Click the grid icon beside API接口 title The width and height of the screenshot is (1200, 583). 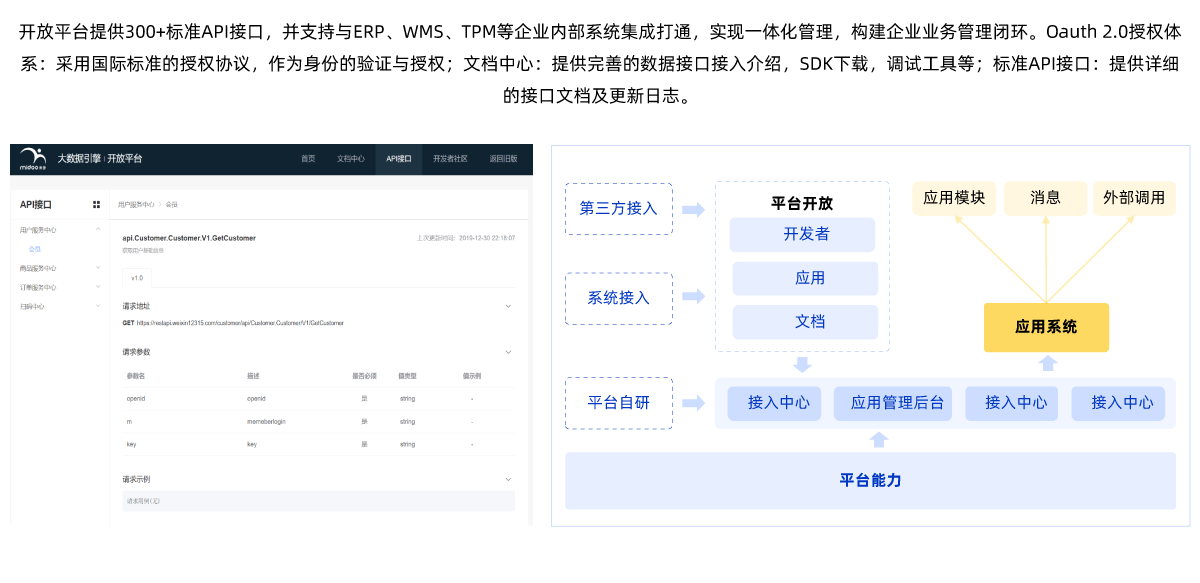coord(97,204)
